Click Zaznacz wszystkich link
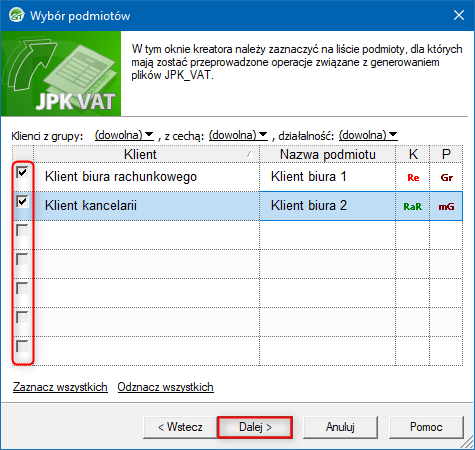475x450 pixels. click(60, 387)
